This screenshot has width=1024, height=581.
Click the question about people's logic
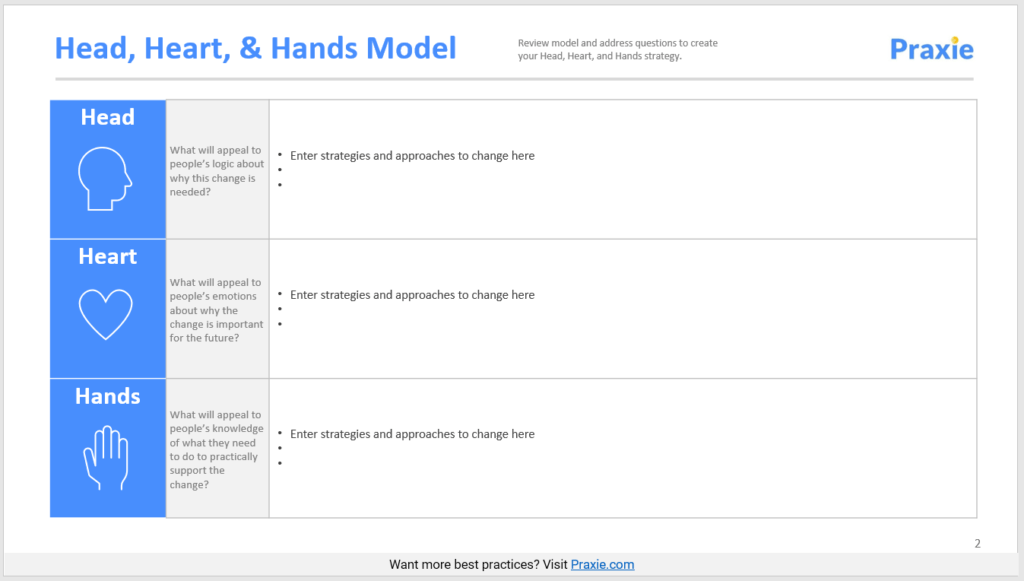217,171
